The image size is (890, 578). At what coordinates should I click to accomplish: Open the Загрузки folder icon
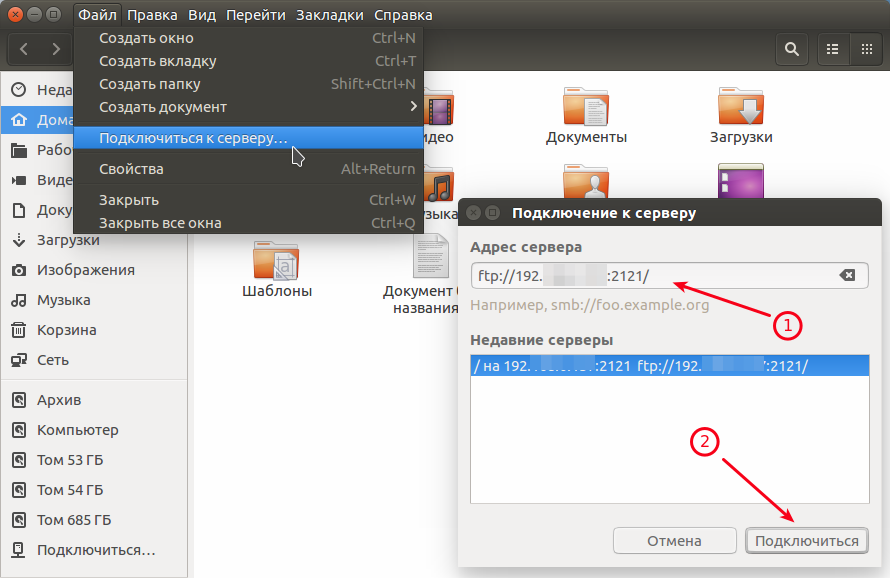(x=741, y=106)
